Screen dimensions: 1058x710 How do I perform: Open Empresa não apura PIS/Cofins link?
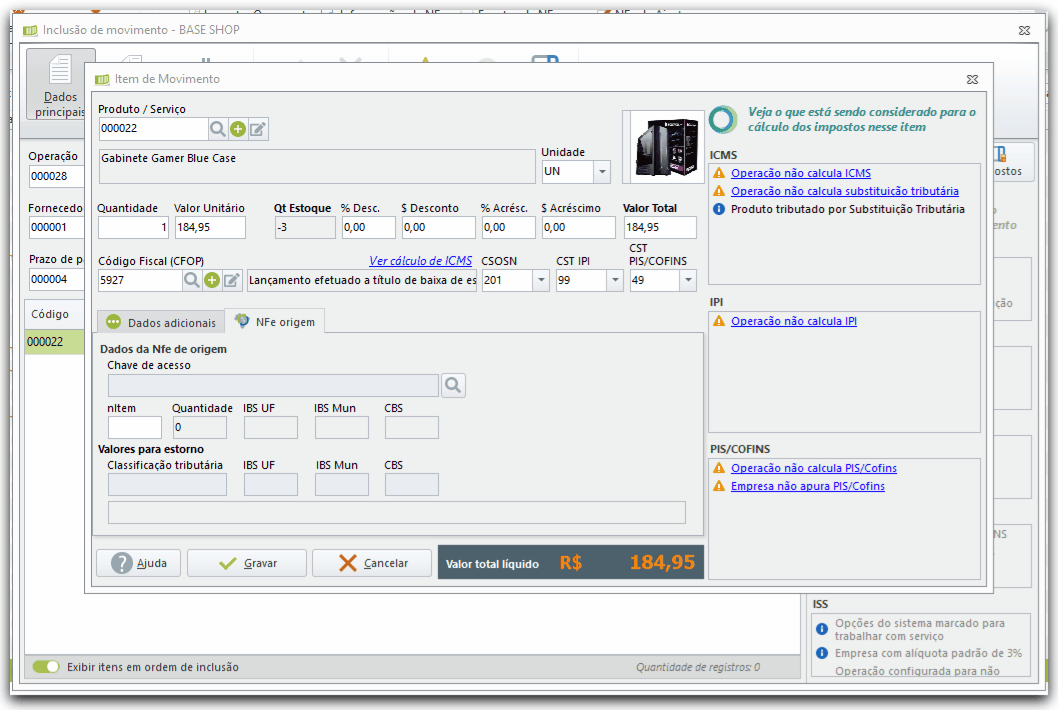(x=808, y=486)
